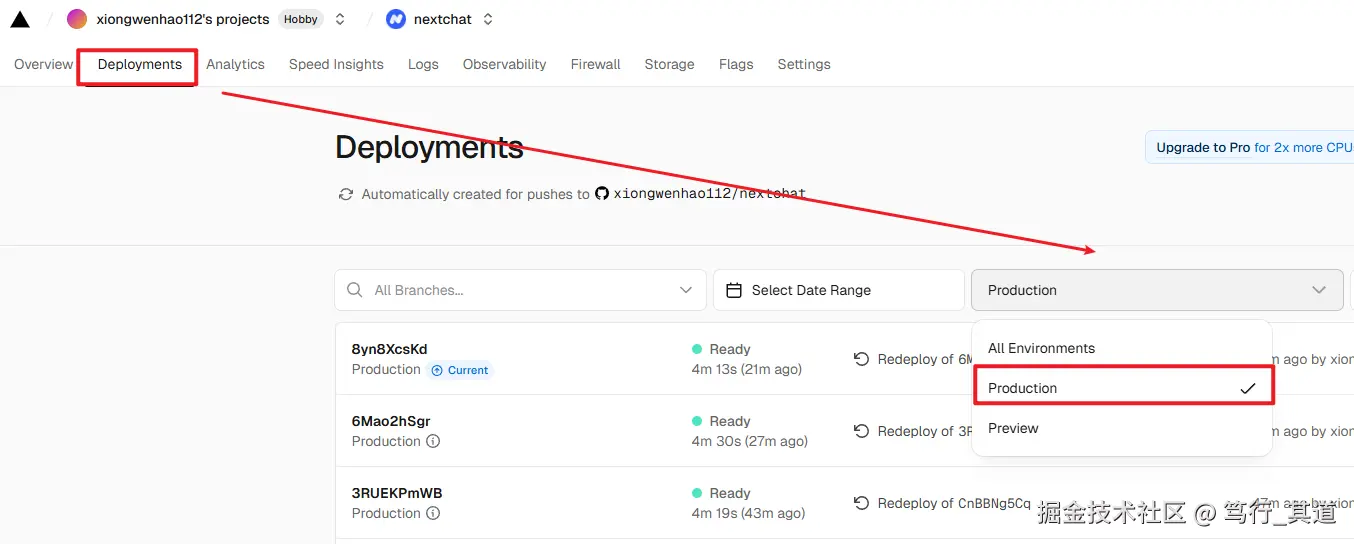Image resolution: width=1354 pixels, height=544 pixels.
Task: Select All Environments option
Action: (x=1041, y=348)
